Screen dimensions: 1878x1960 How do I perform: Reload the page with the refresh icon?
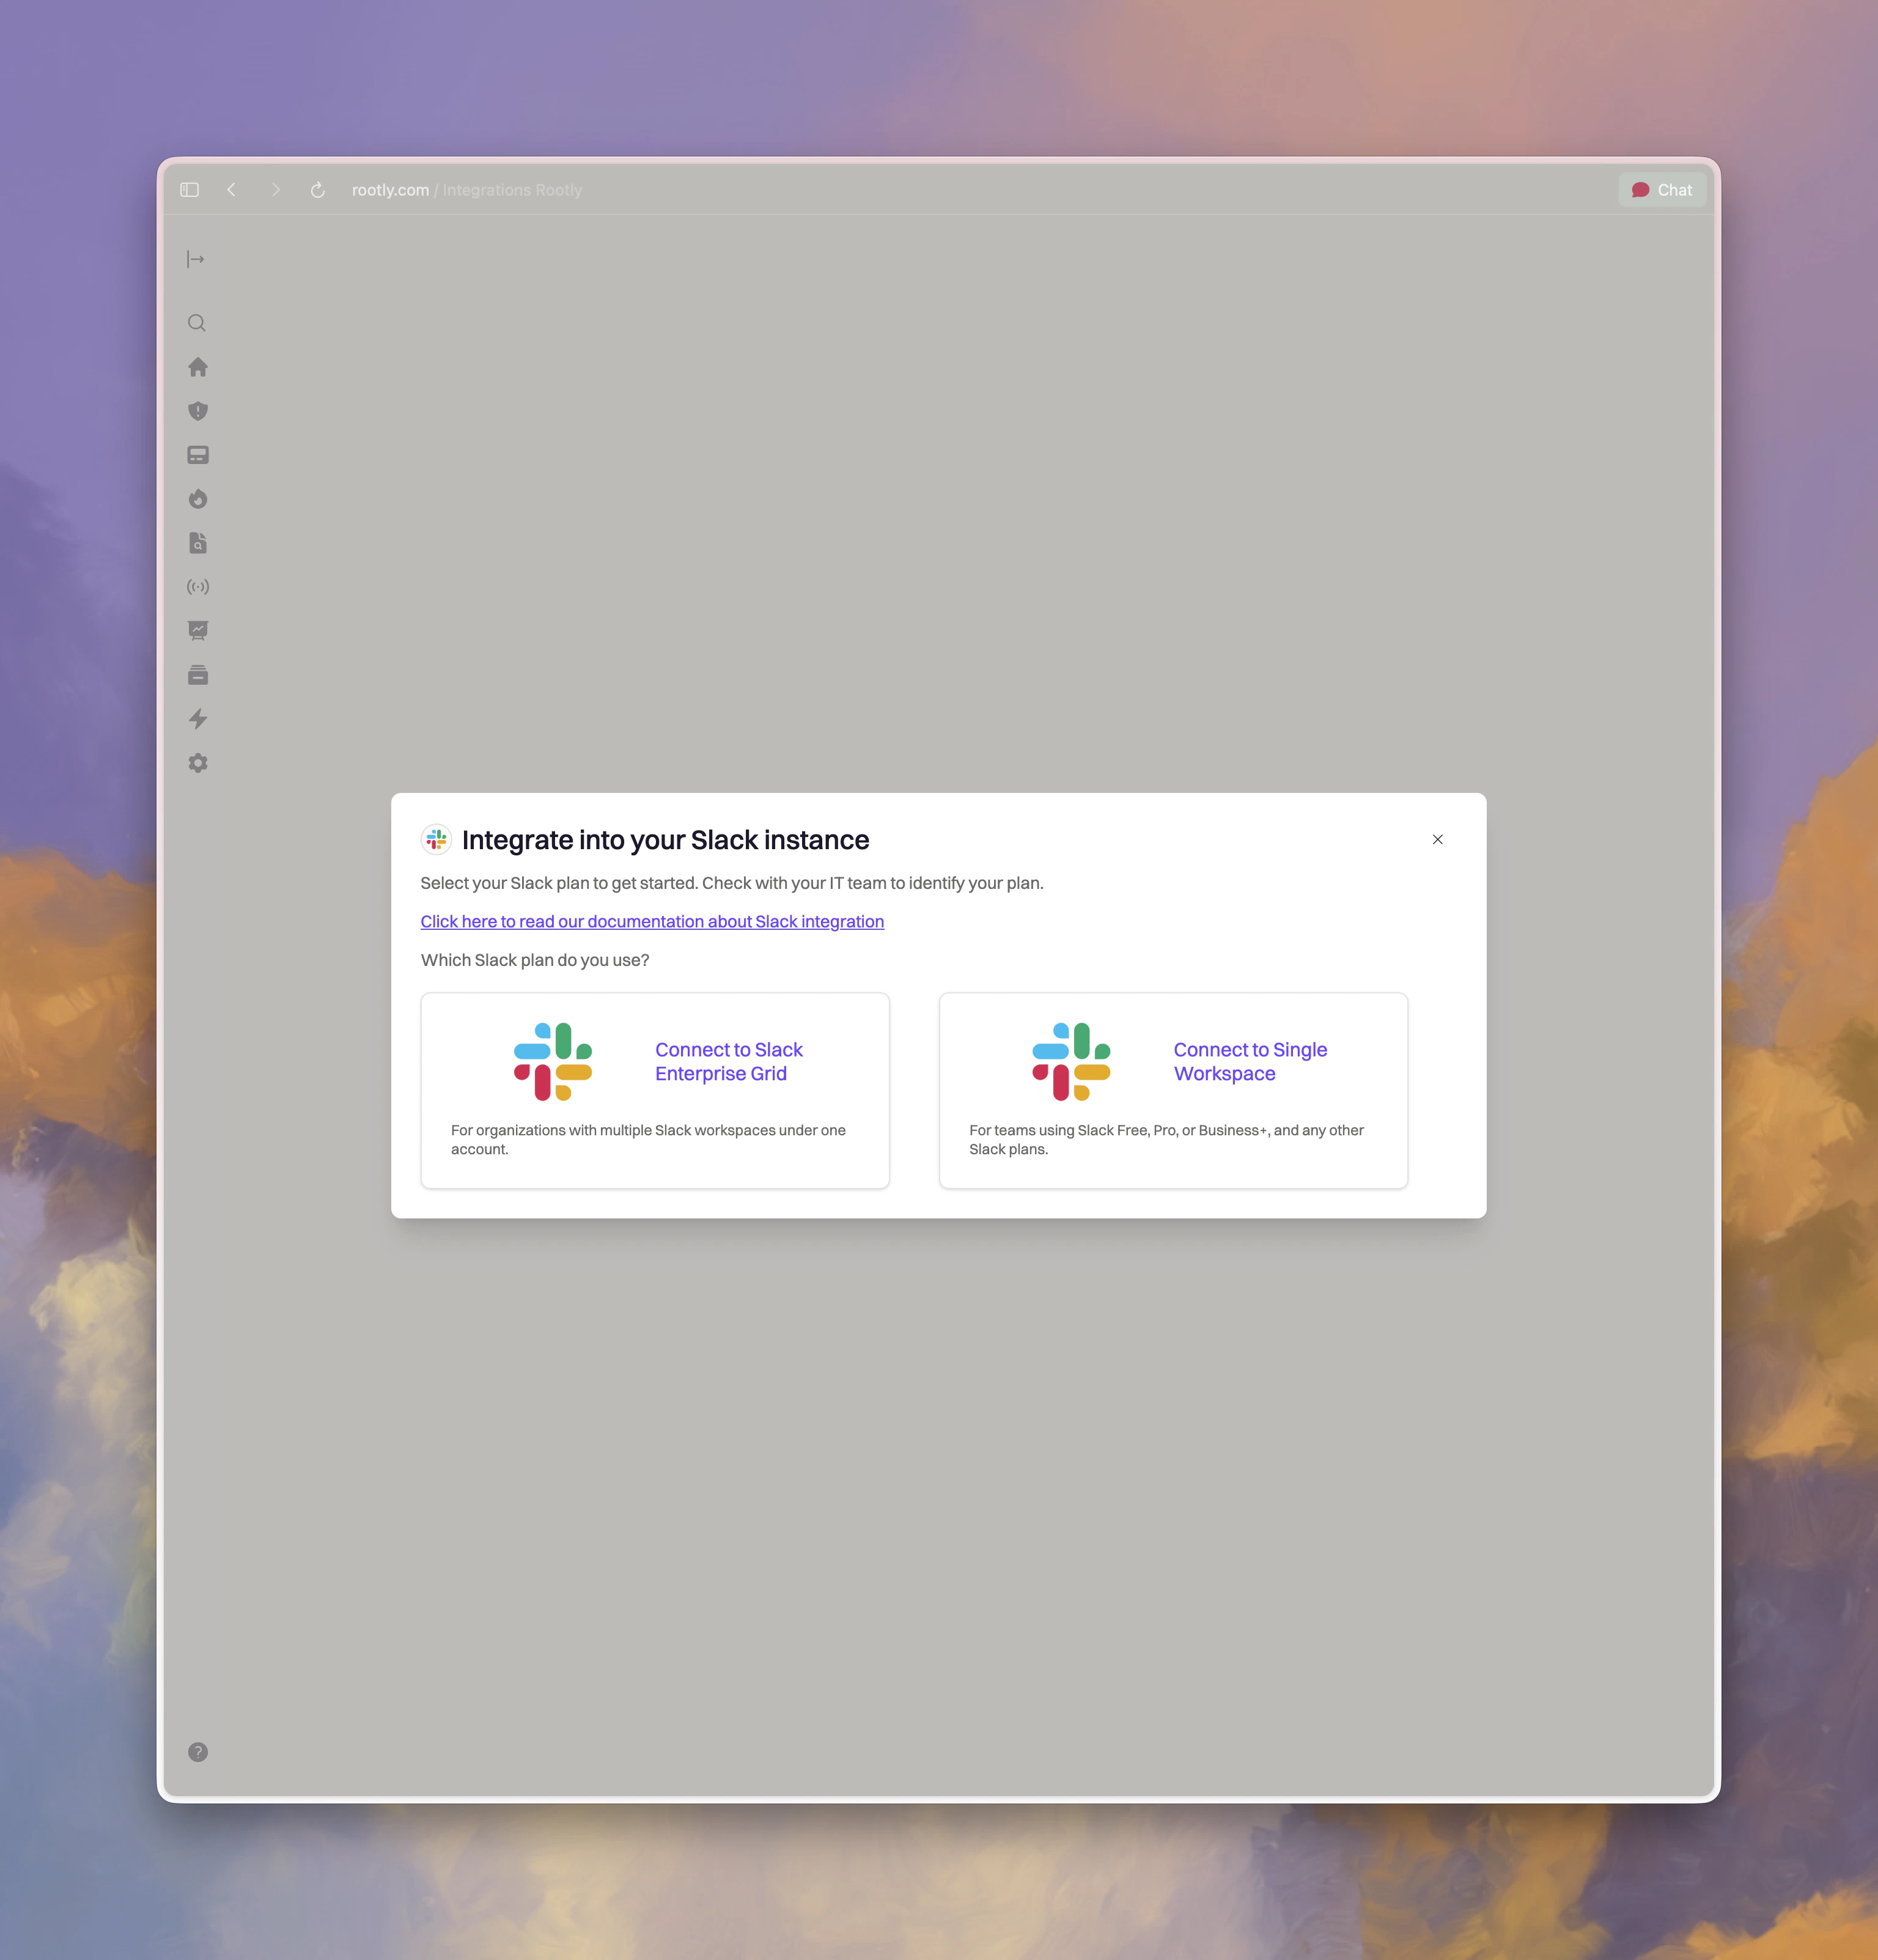[318, 190]
